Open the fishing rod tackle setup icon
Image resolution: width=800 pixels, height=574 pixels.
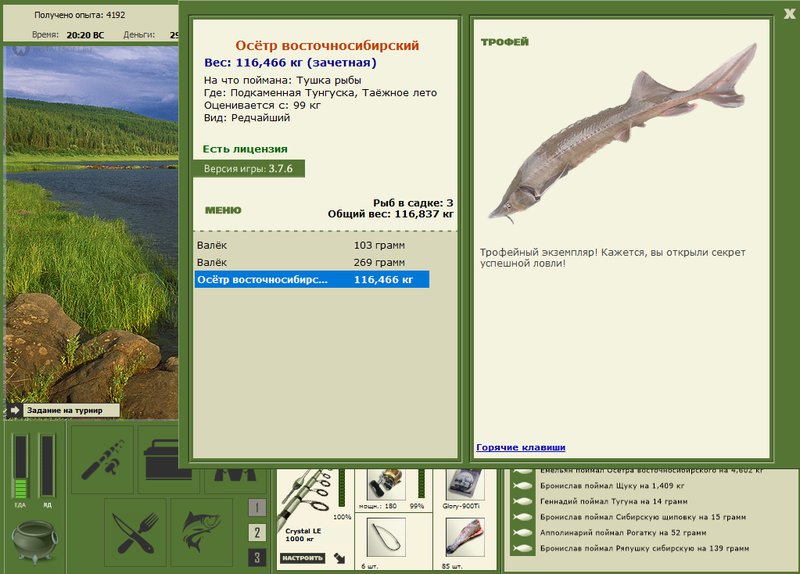(x=103, y=460)
